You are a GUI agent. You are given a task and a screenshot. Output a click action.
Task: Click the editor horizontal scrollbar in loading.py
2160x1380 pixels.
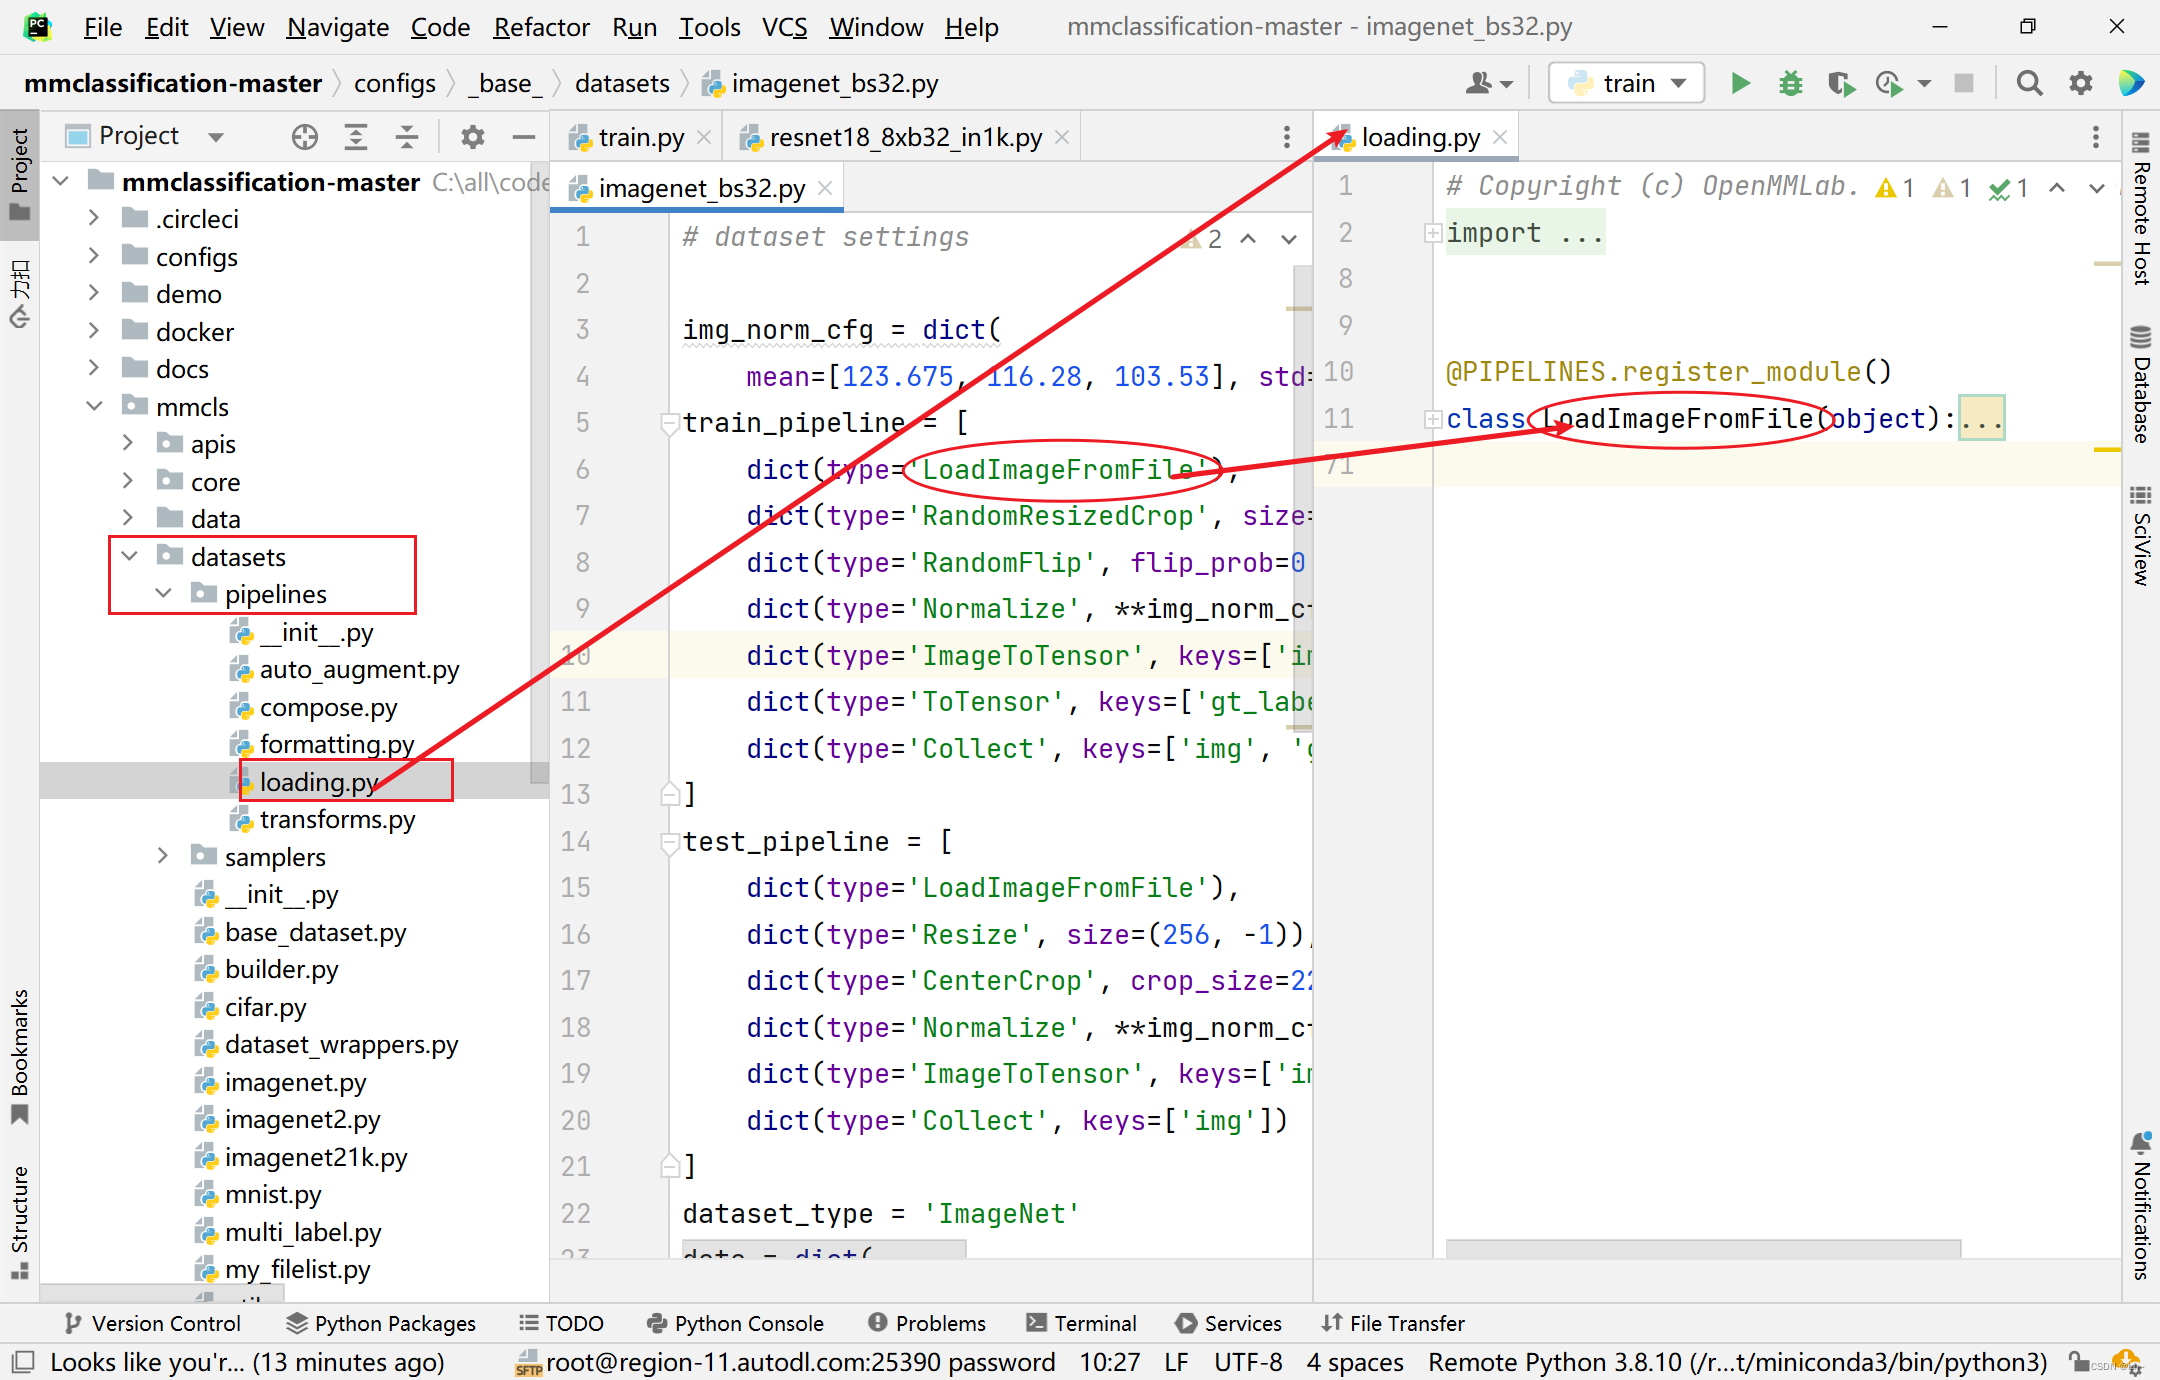[x=1702, y=1248]
